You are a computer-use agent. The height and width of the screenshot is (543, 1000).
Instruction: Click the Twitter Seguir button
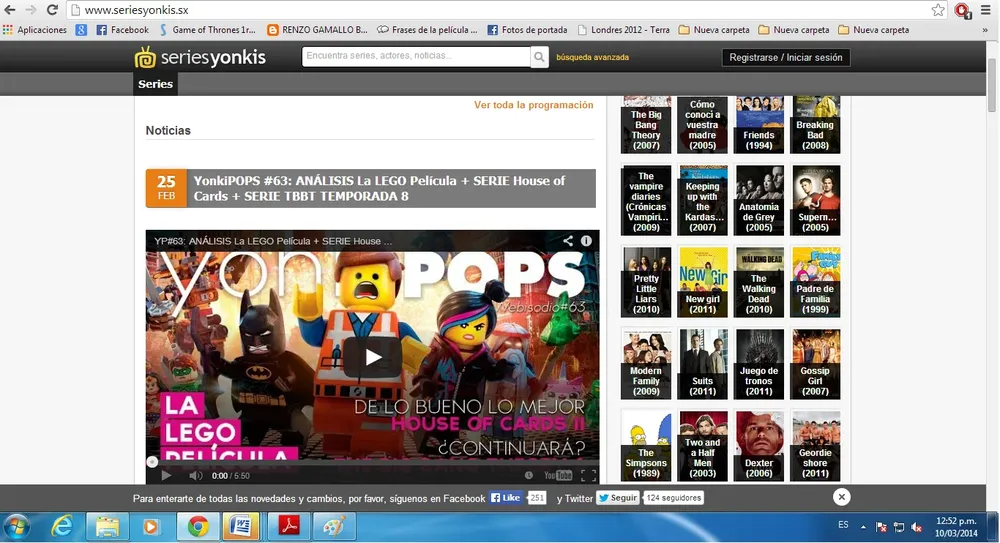pos(617,498)
